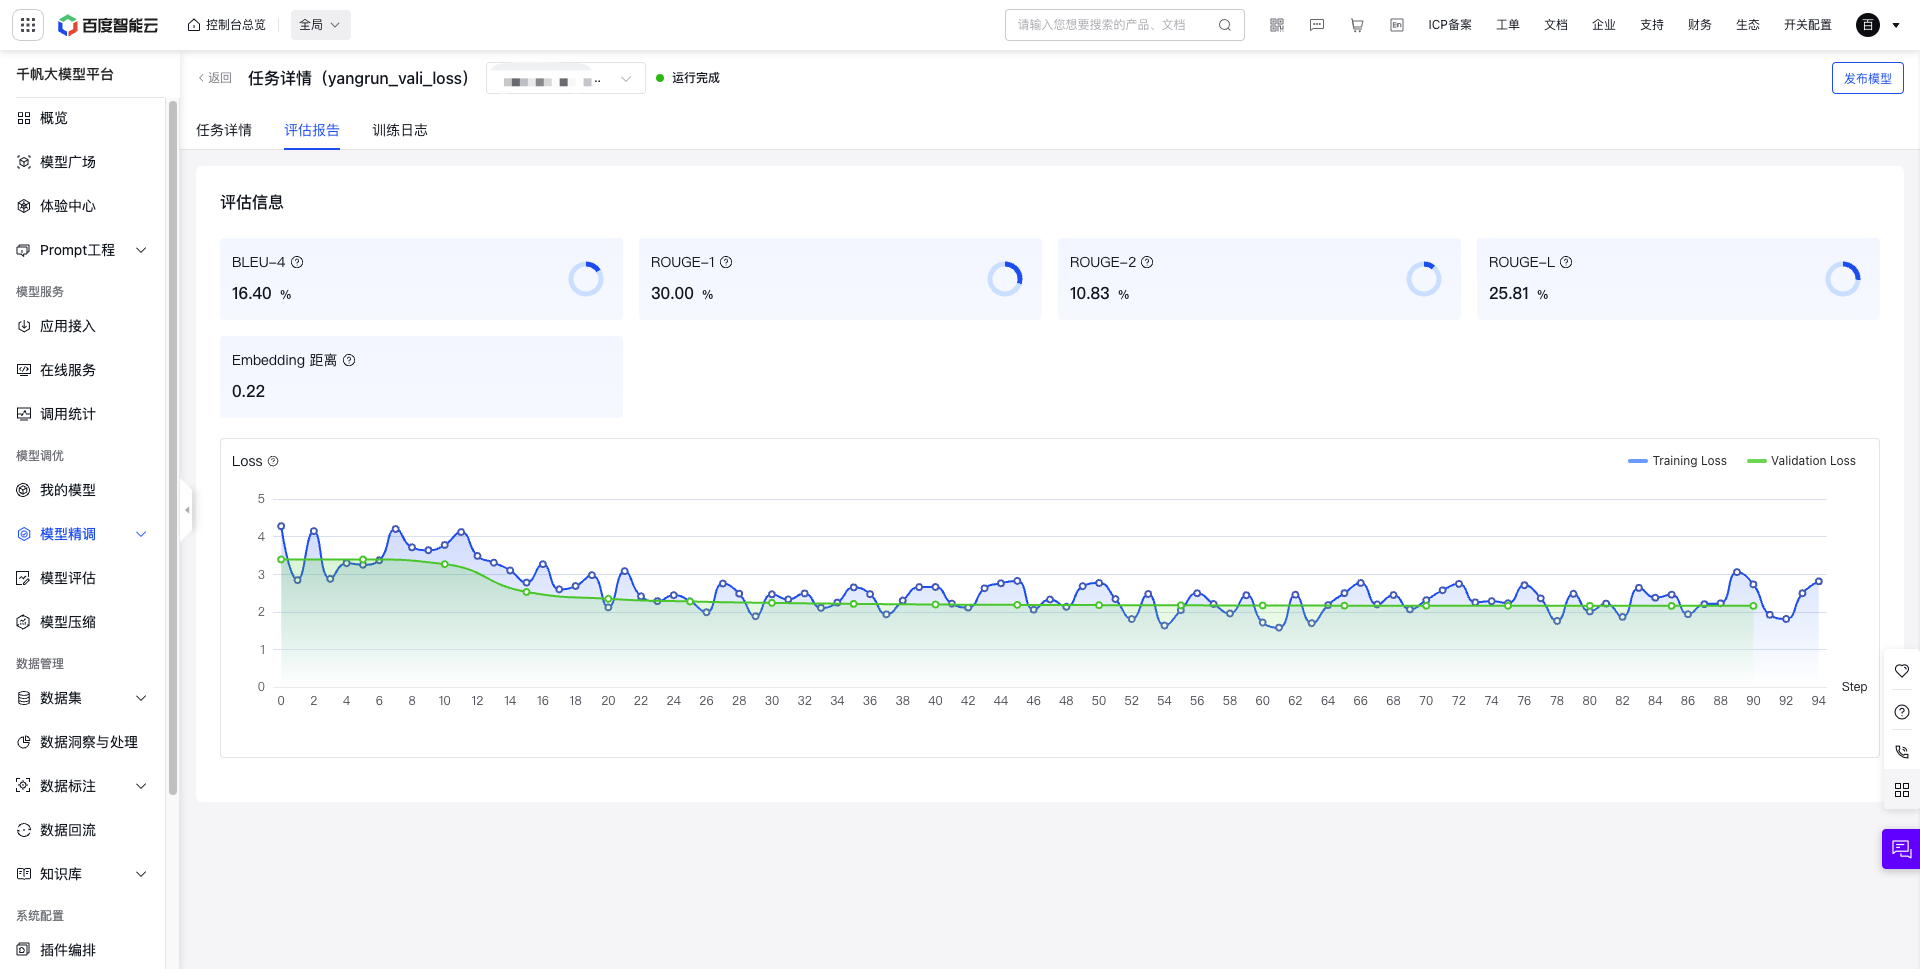Open the 控制台总览 home link

(227, 25)
